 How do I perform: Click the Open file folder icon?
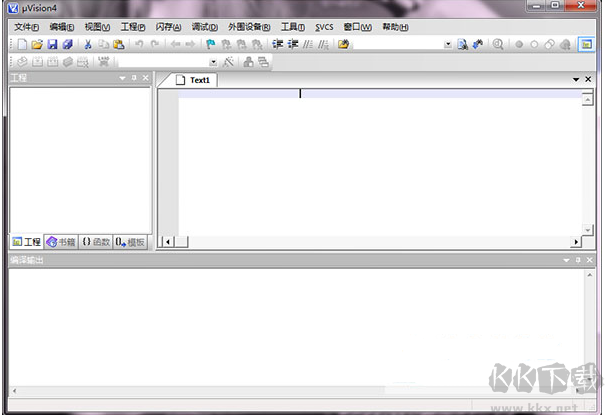point(36,45)
